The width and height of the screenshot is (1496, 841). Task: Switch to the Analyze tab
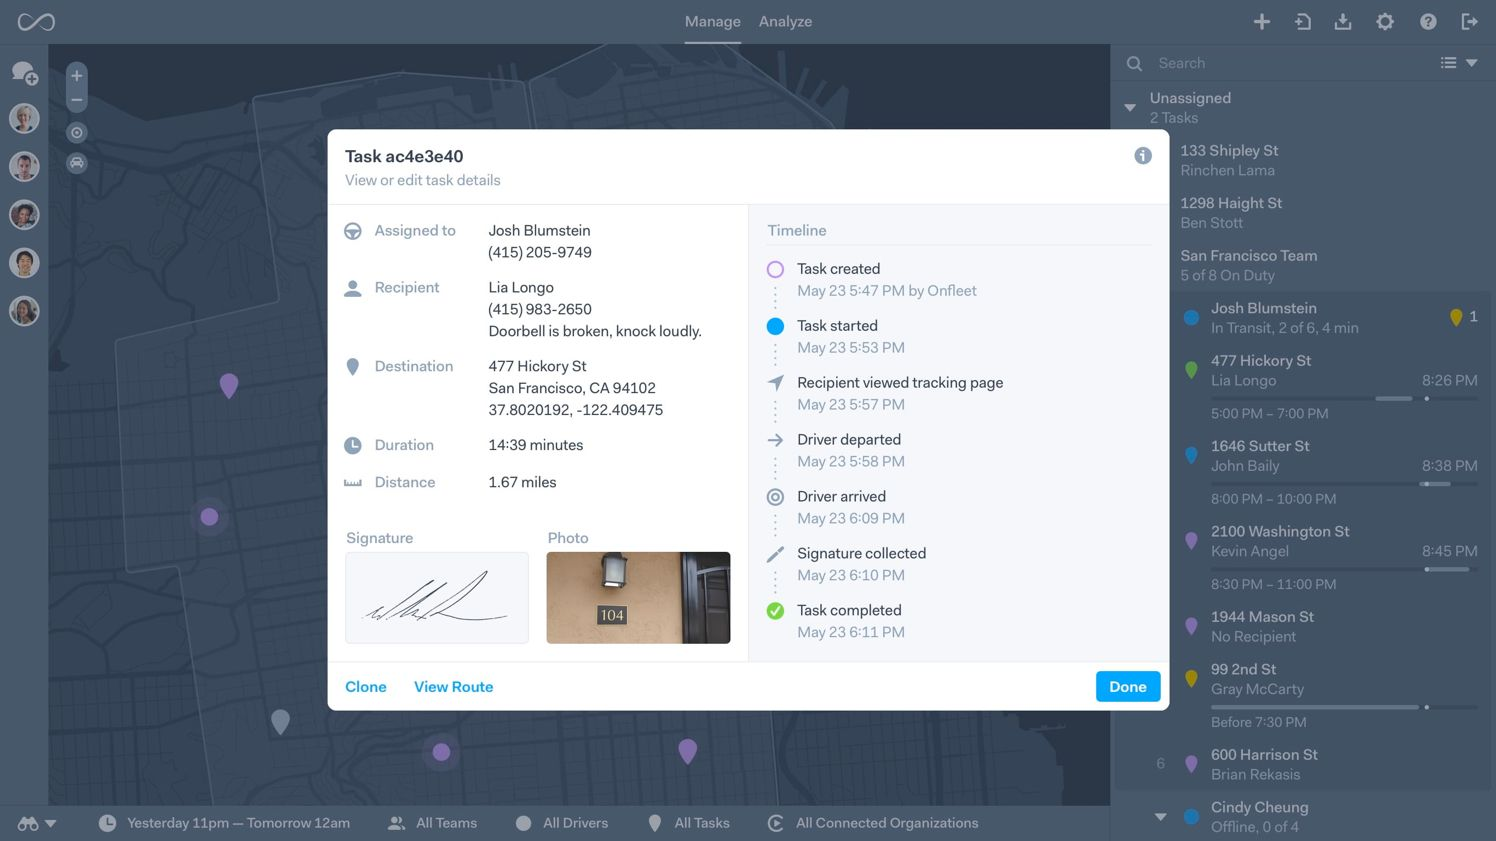[785, 21]
